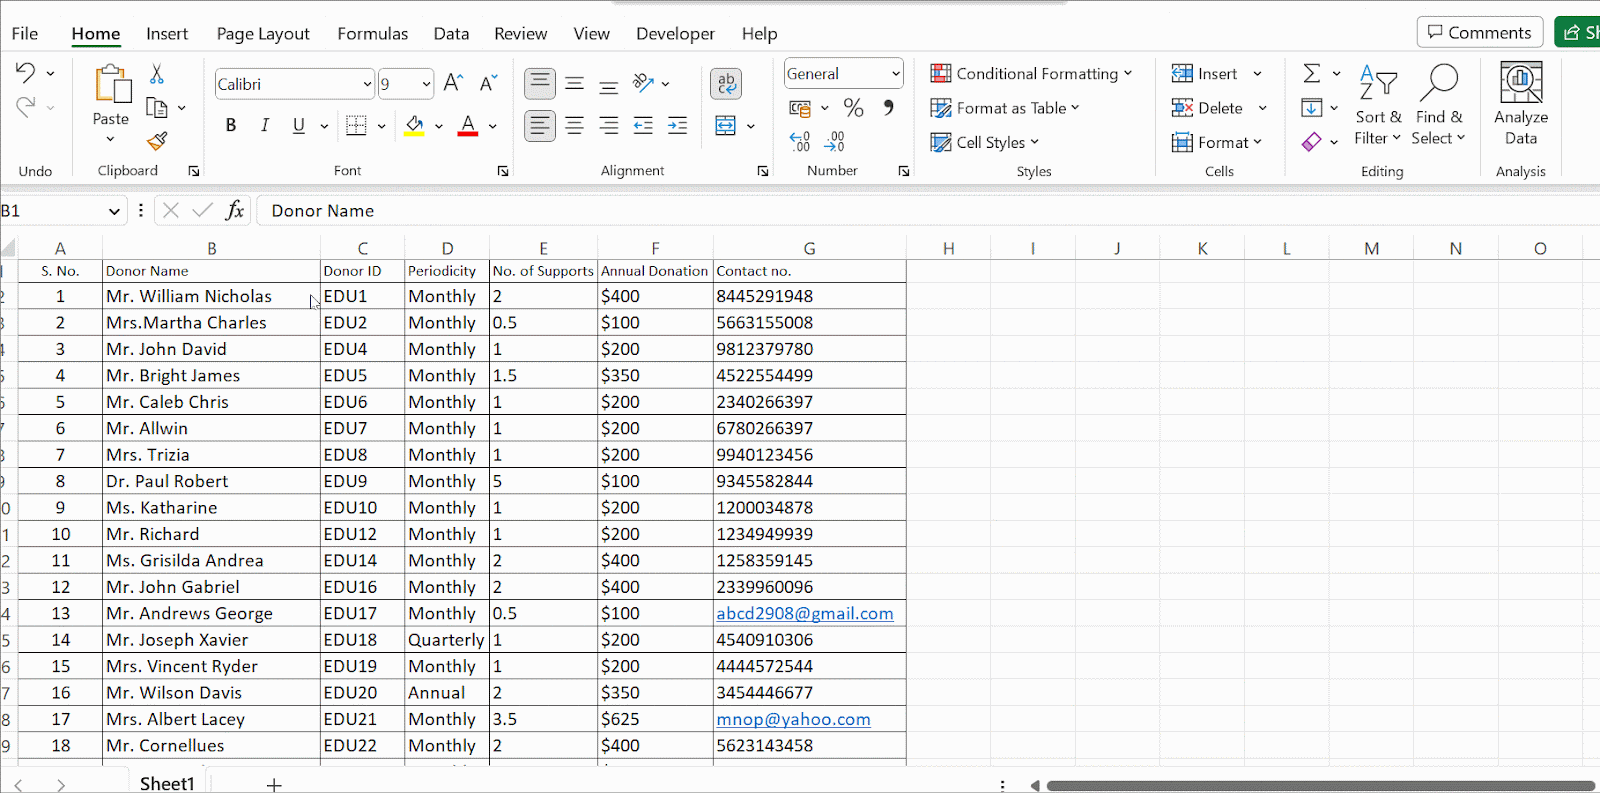Open the font size dropdown
The width and height of the screenshot is (1600, 793).
click(x=426, y=84)
